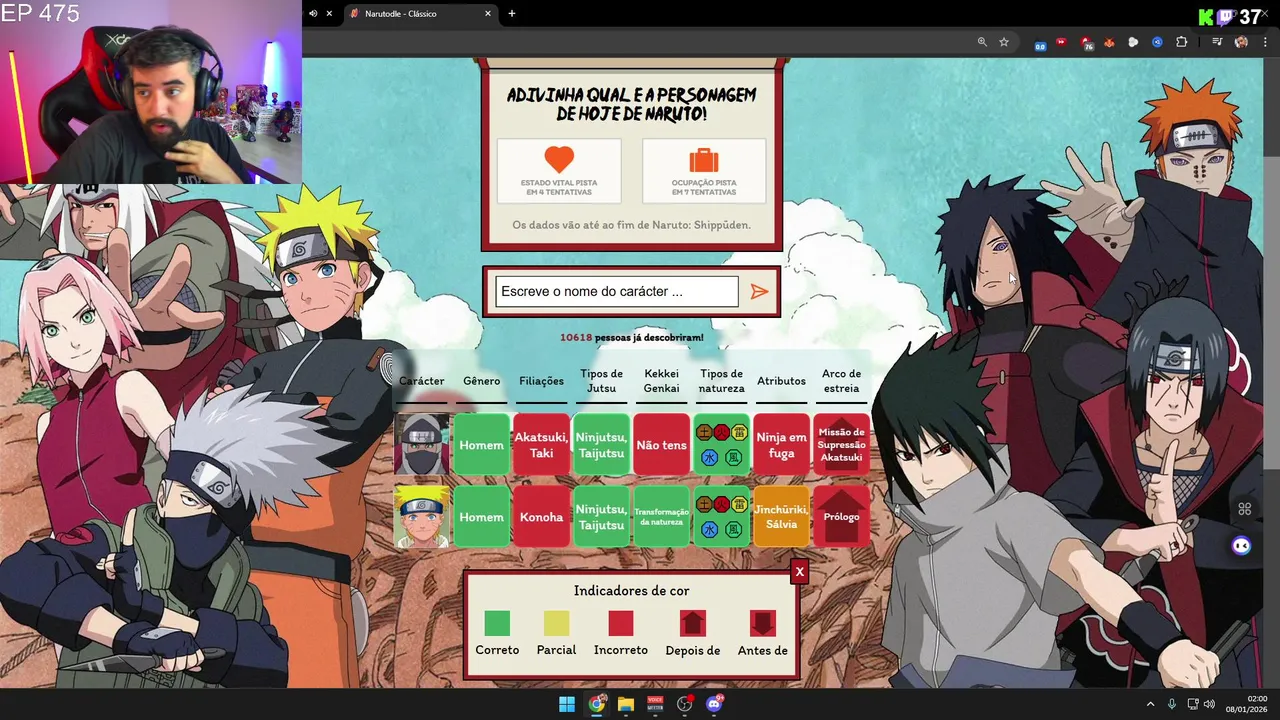This screenshot has width=1280, height=720.
Task: Click the 'Tipos de Jutsu' column header
Action: coord(601,381)
